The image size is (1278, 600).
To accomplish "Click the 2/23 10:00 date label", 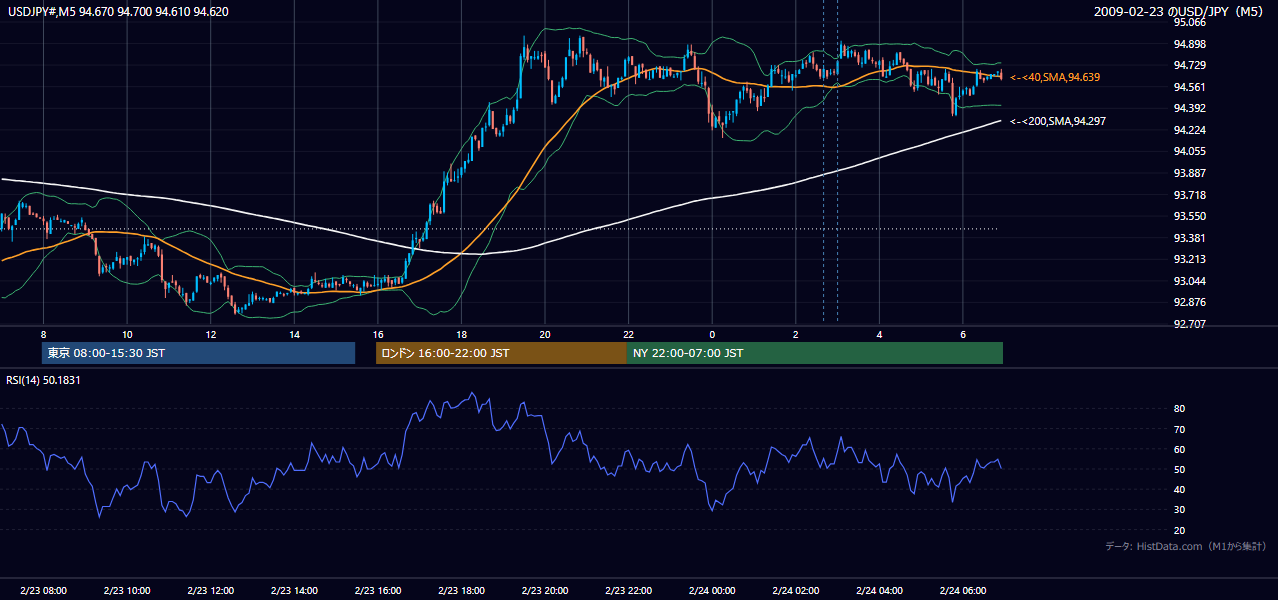I will 127,591.
